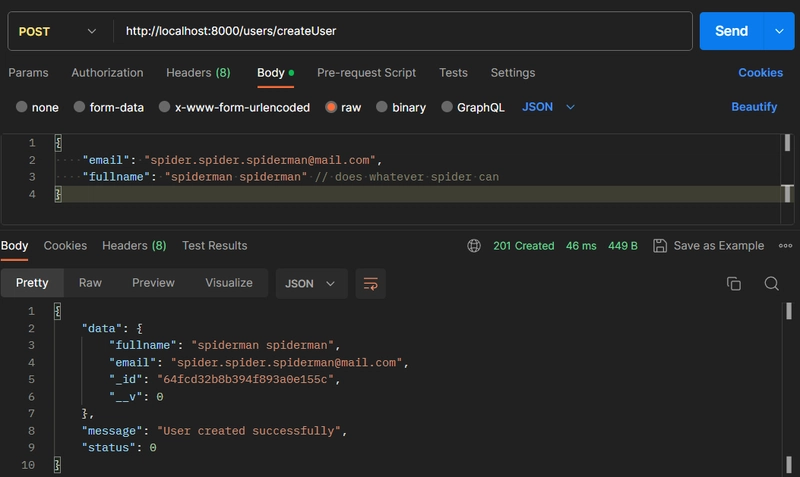Open the JSON body format dropdown

click(x=549, y=107)
